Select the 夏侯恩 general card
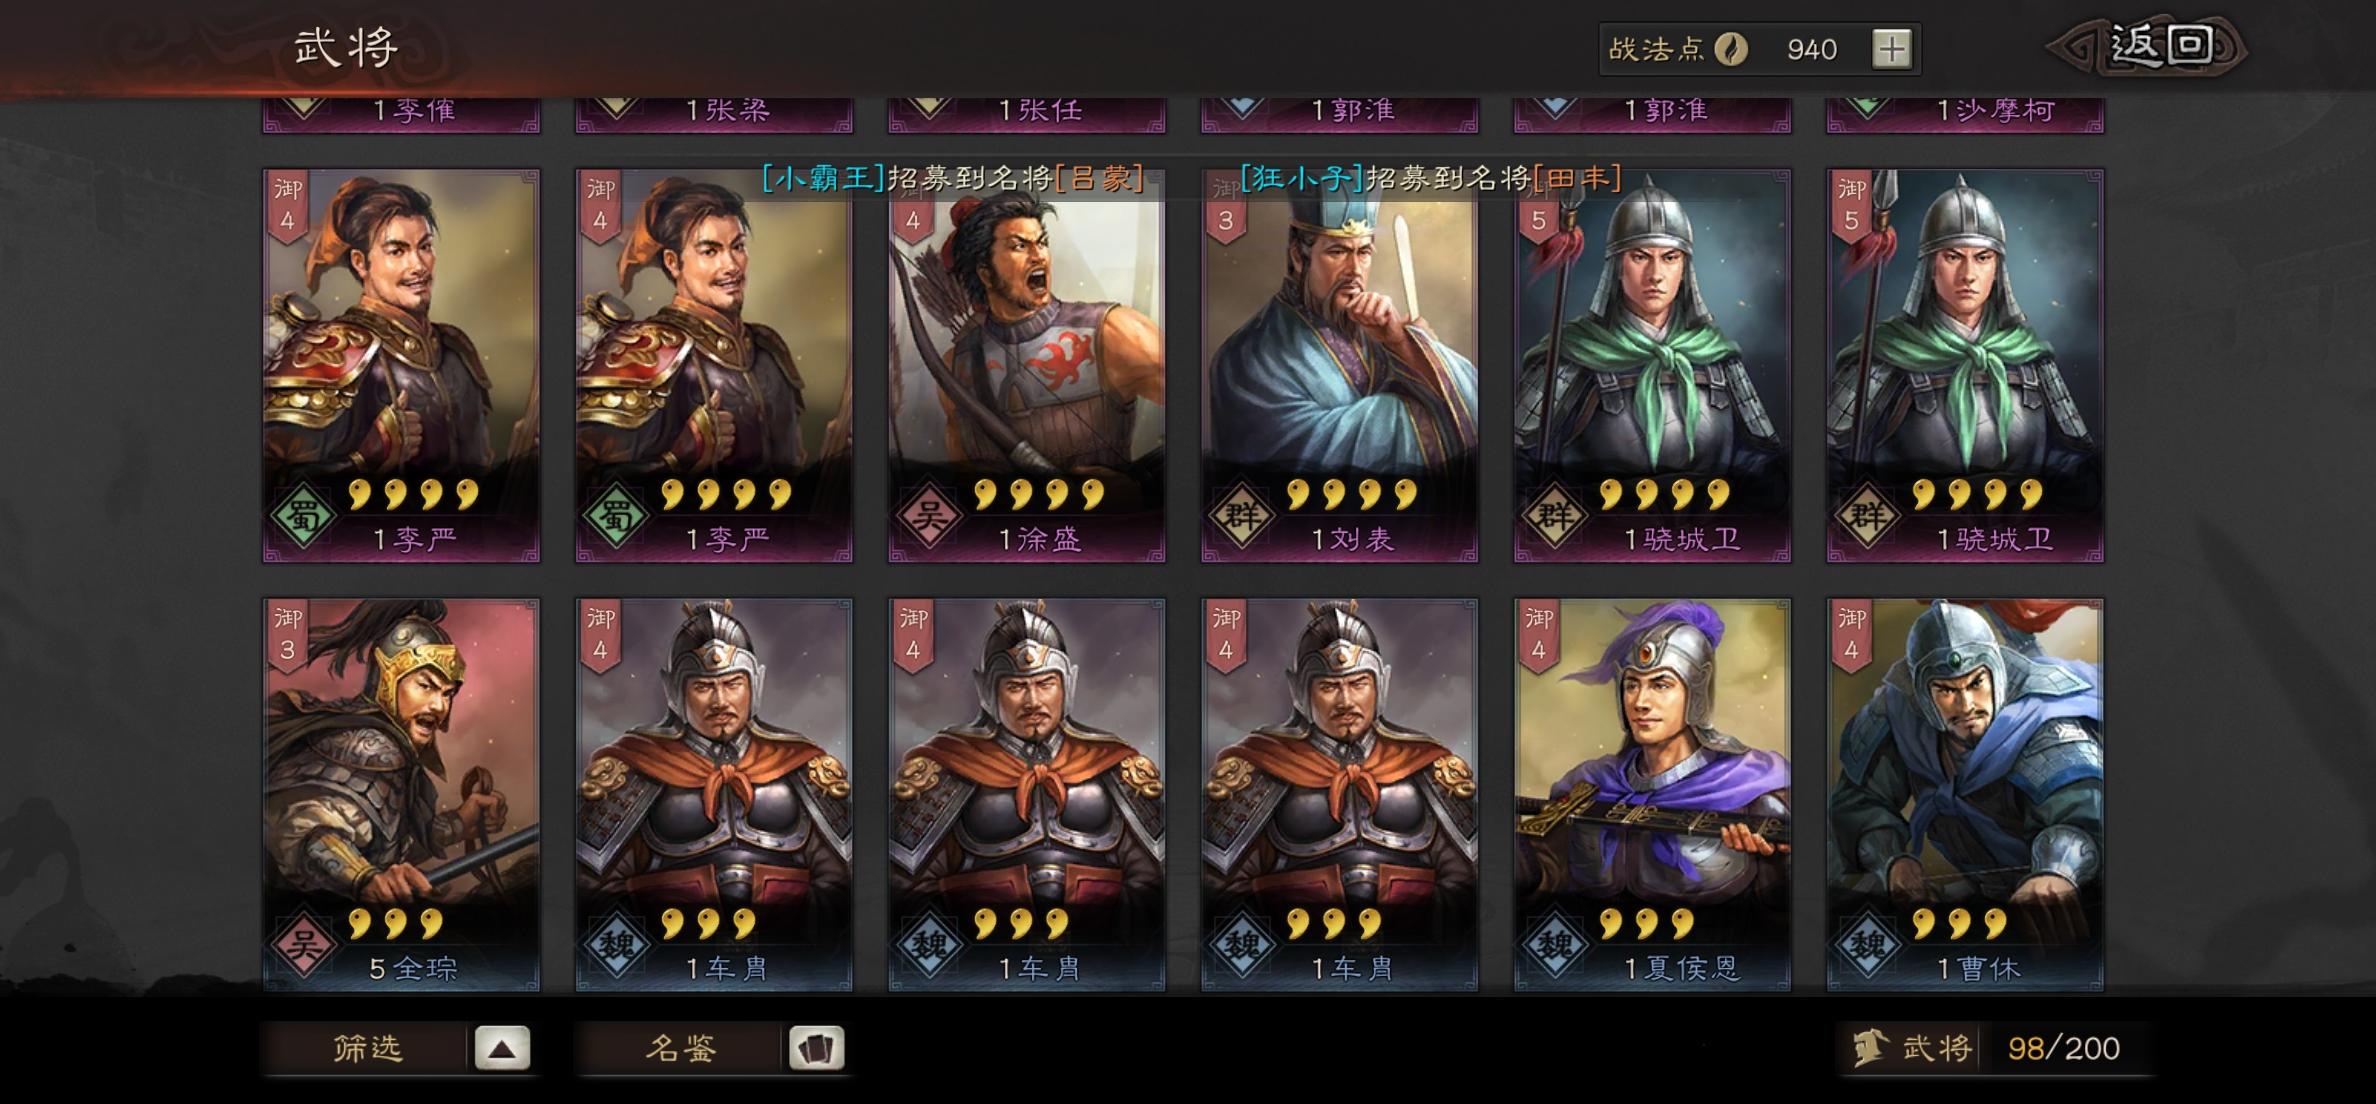This screenshot has width=2376, height=1104. 1652,795
